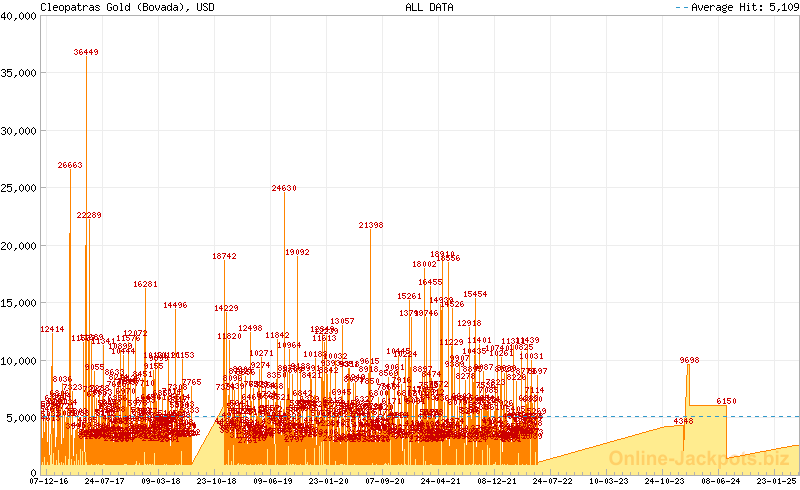Select the 23-10-18 date on the axis
The image size is (800, 490).
point(216,481)
